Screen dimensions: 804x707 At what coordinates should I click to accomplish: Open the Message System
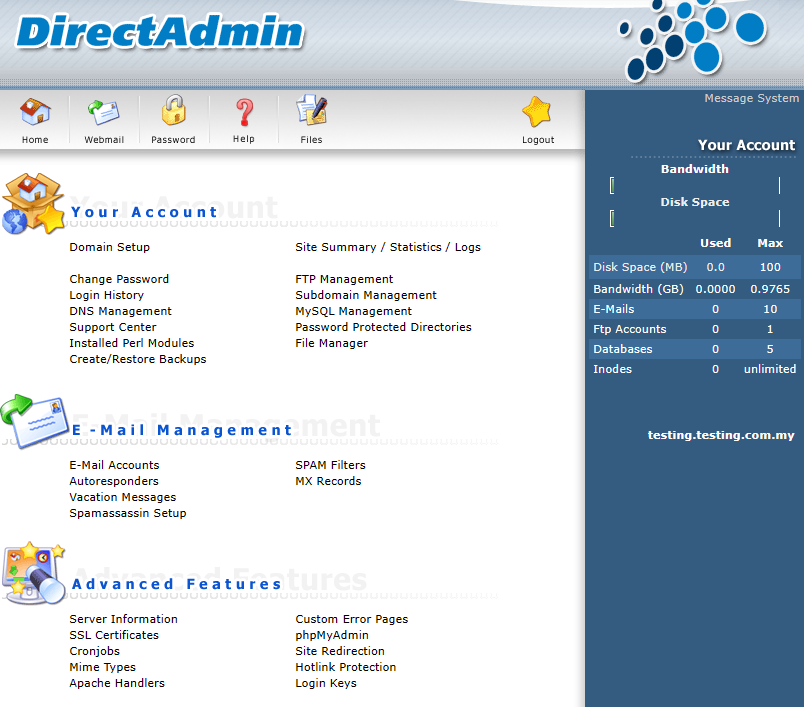pos(752,98)
